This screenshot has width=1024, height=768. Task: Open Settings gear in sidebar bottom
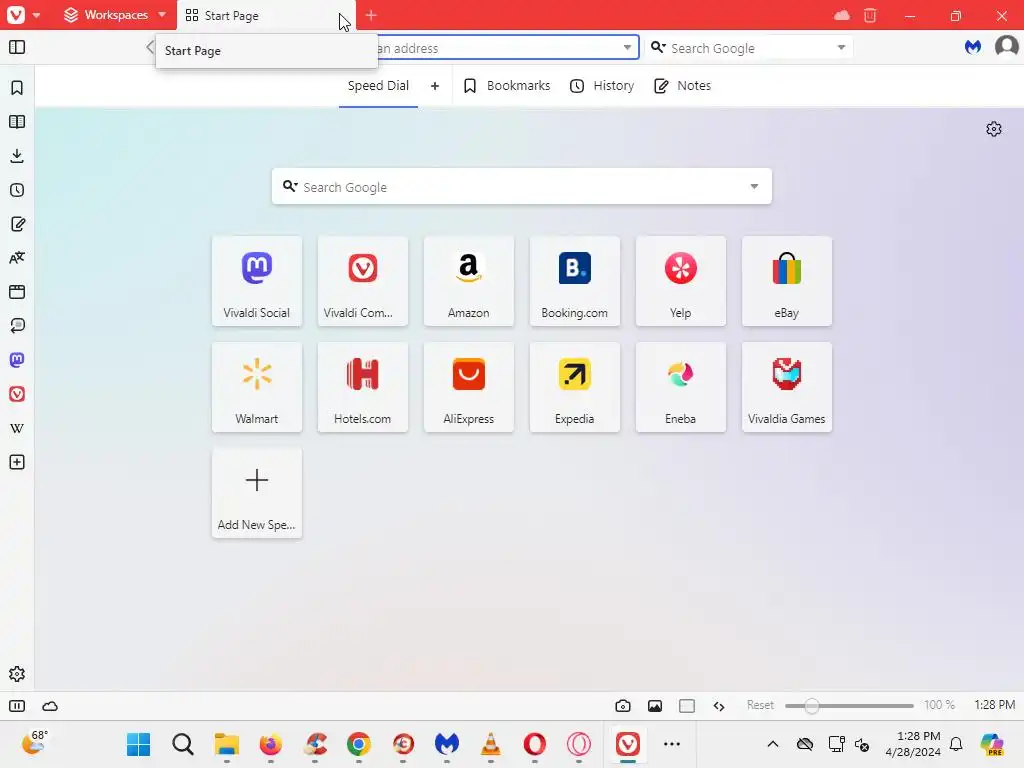click(x=17, y=674)
